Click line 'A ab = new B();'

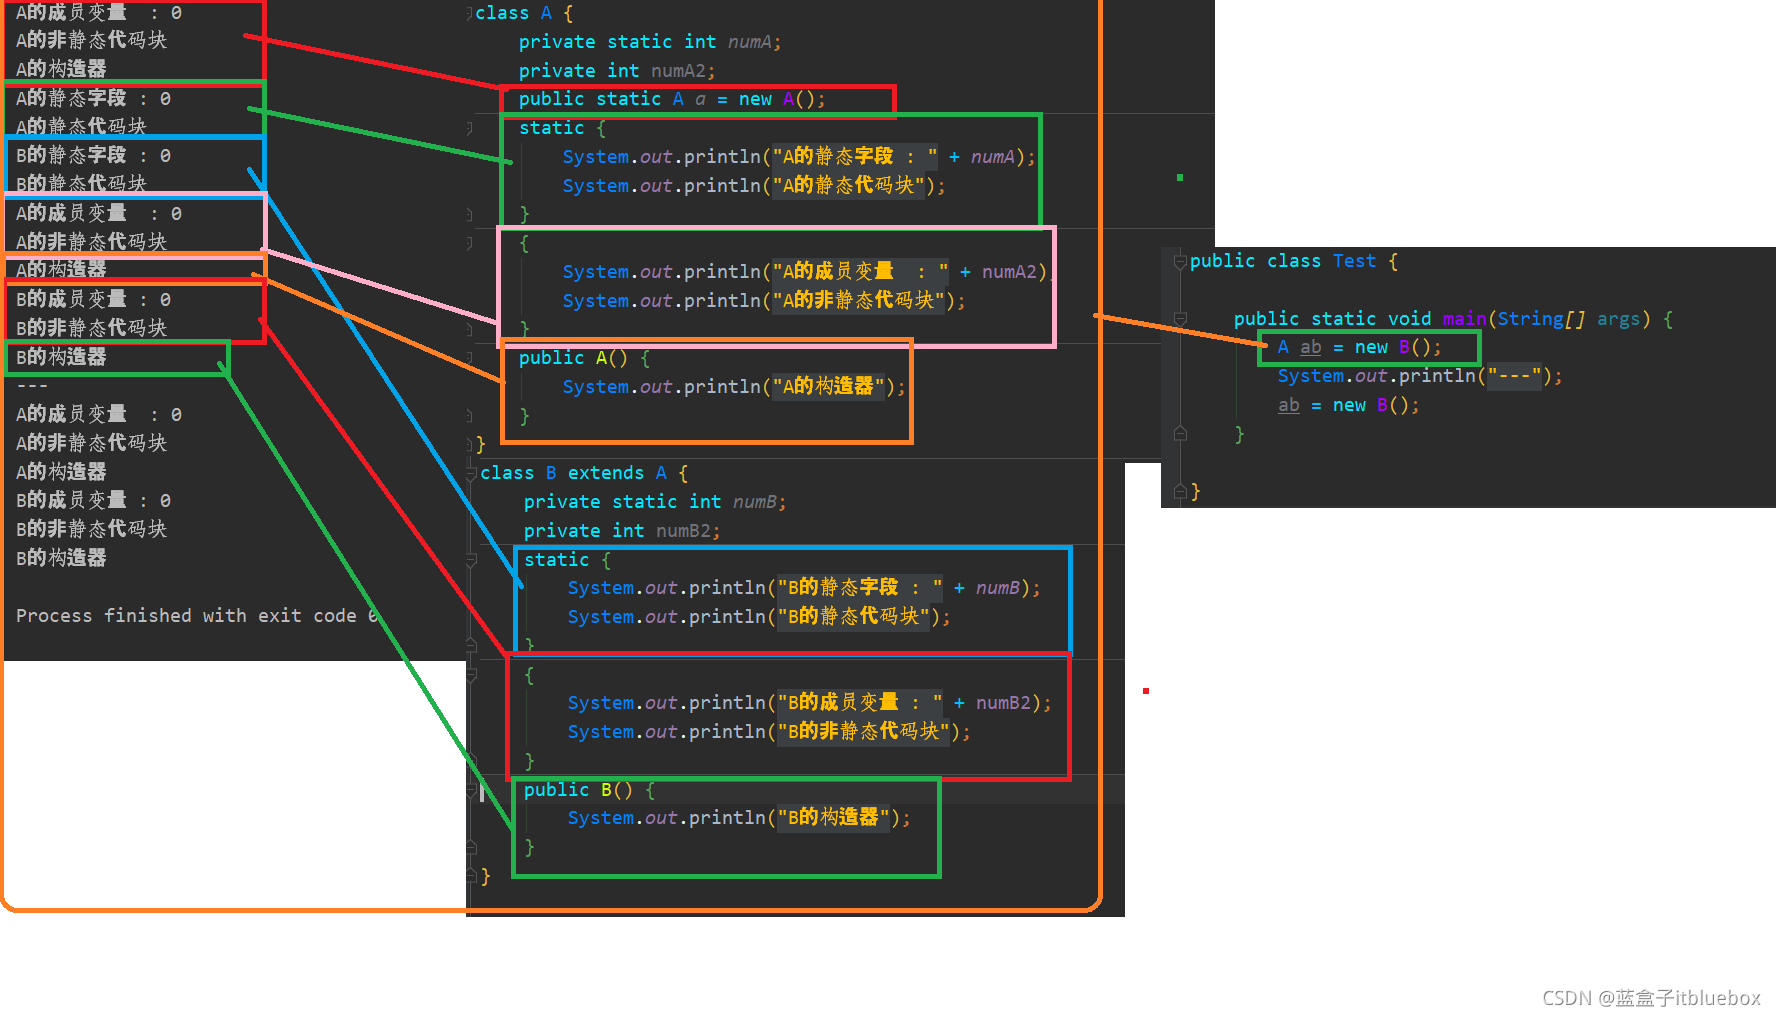pos(1359,347)
